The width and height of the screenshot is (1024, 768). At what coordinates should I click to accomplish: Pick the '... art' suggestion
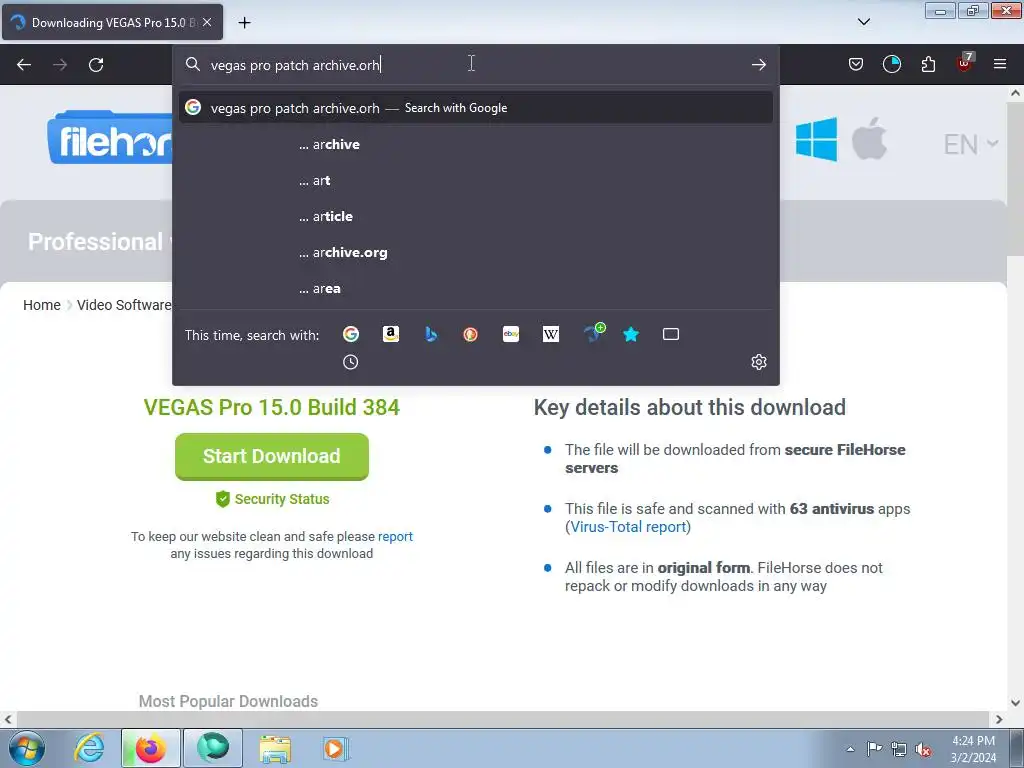pyautogui.click(x=475, y=180)
